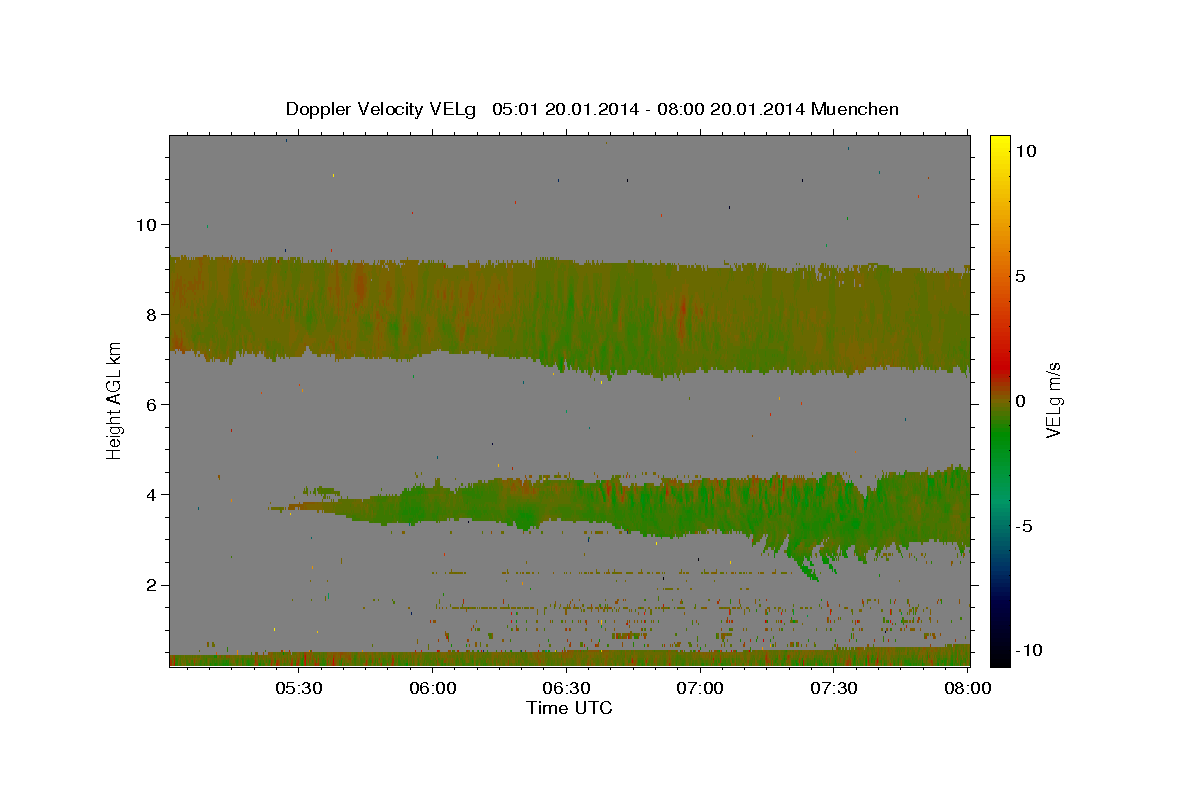Click the yellow top of the colorbar

click(x=999, y=145)
